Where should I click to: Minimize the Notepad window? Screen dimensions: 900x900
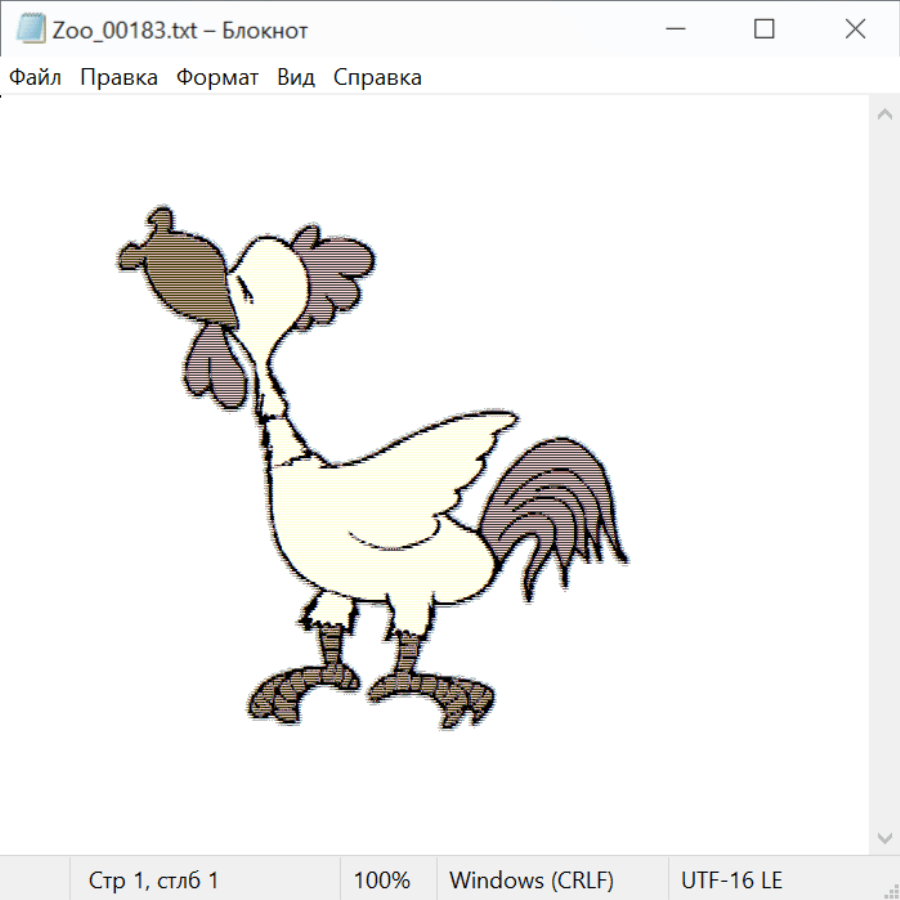tap(673, 30)
